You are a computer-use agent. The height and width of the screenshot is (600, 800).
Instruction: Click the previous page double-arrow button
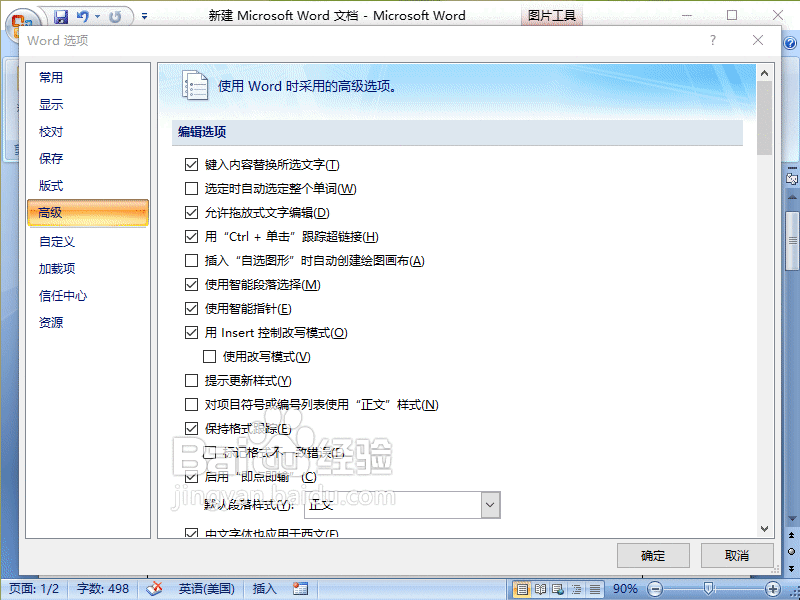791,535
